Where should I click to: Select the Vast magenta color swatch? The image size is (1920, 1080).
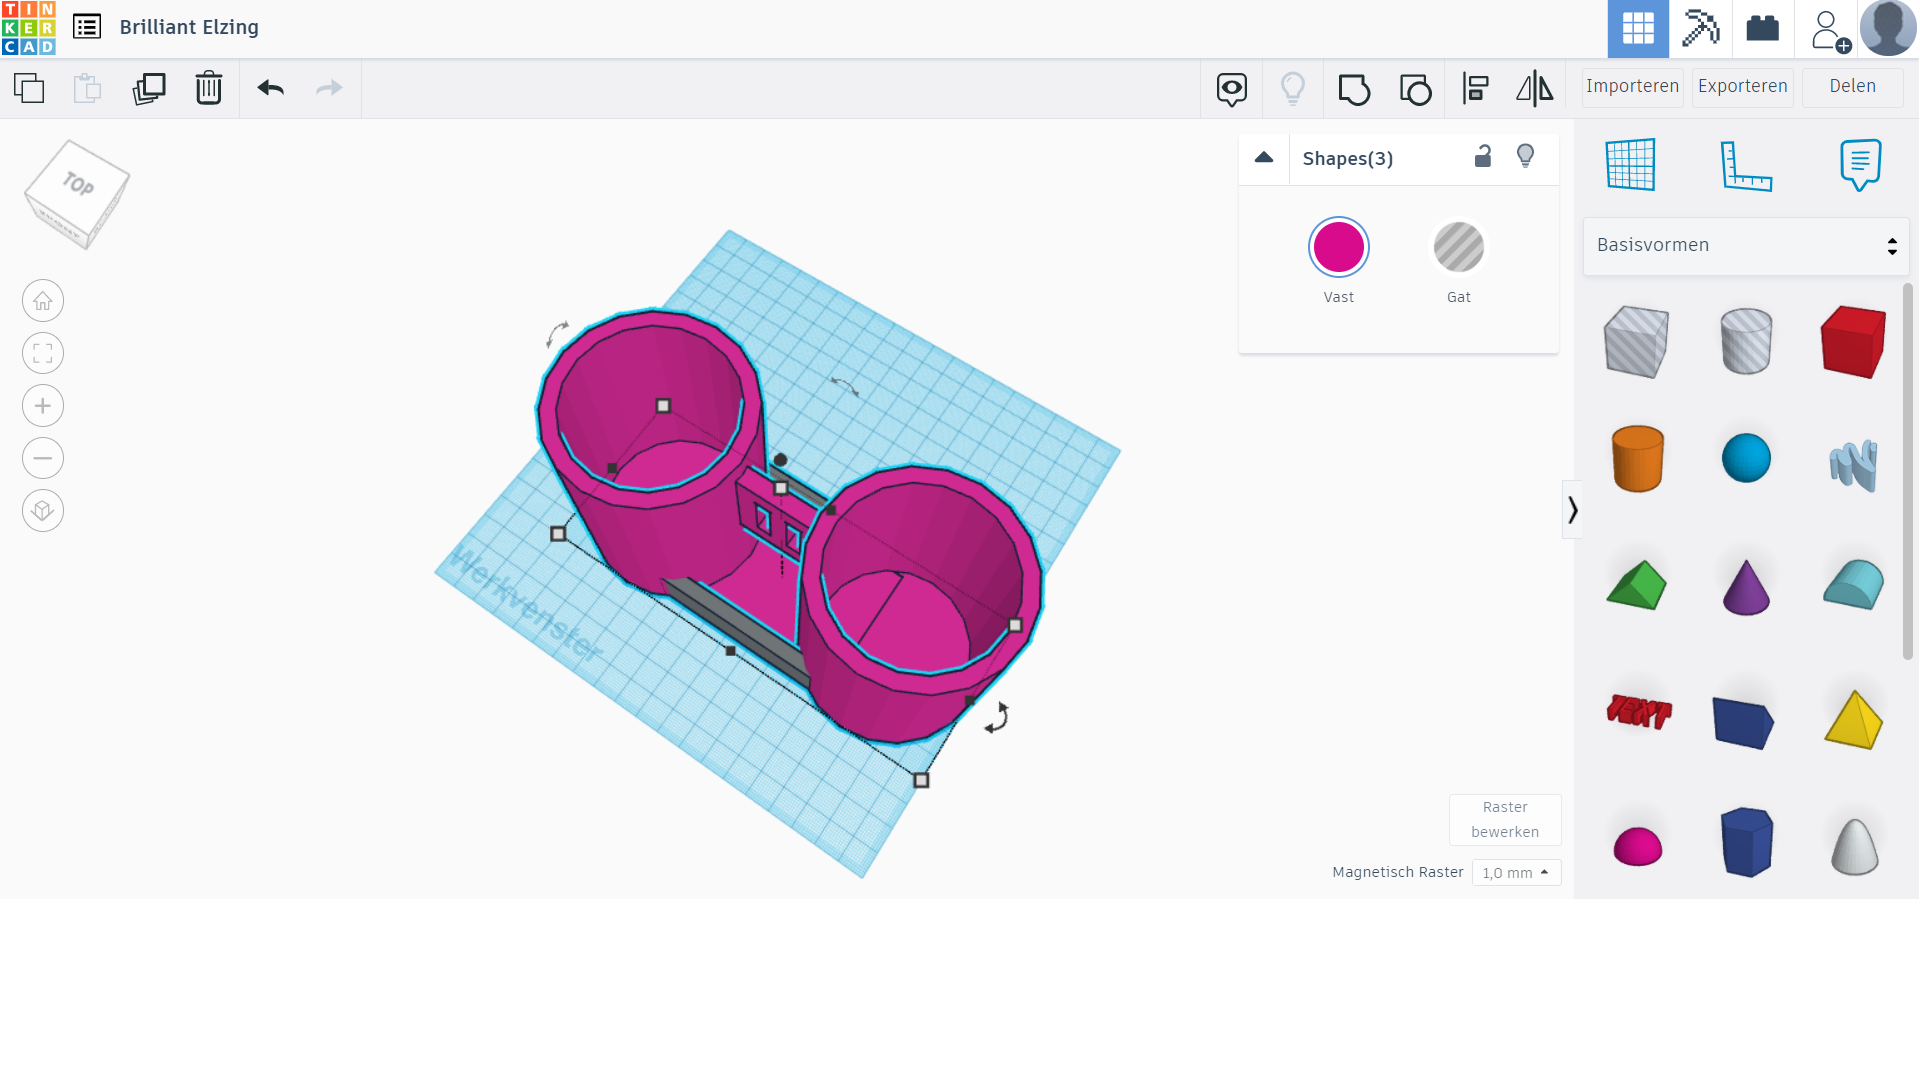[x=1338, y=248]
